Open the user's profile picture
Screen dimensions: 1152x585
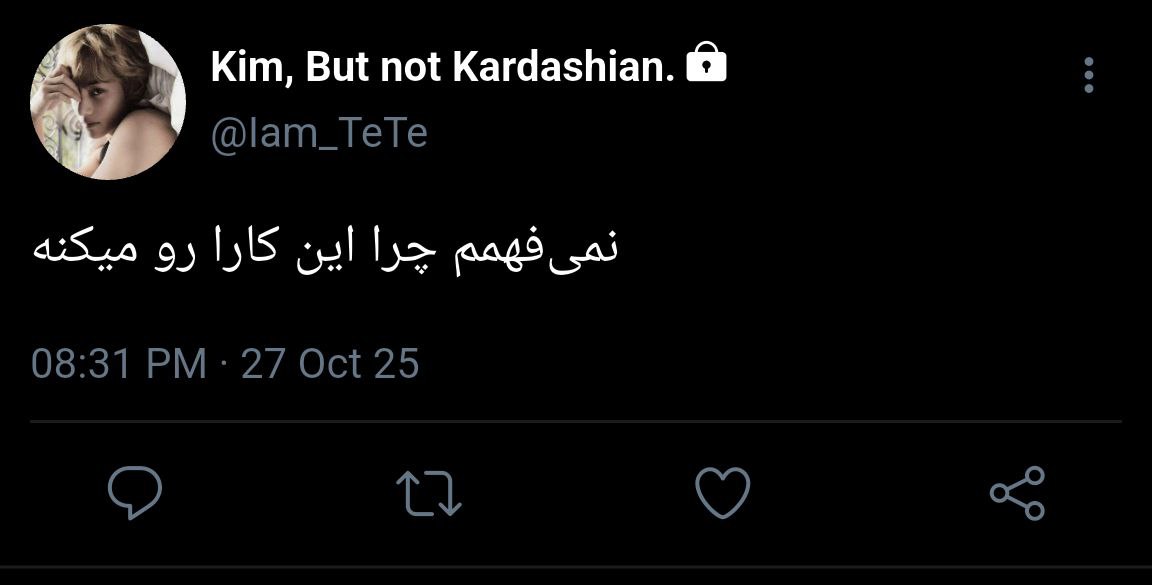tap(108, 101)
